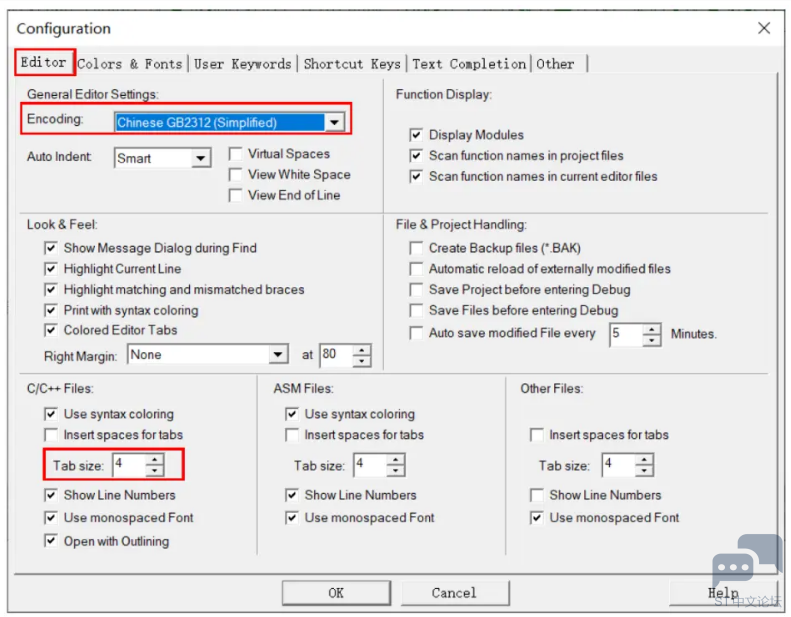The image size is (791, 617).
Task: Toggle Show Message Dialog during Find
Action: pyautogui.click(x=50, y=248)
